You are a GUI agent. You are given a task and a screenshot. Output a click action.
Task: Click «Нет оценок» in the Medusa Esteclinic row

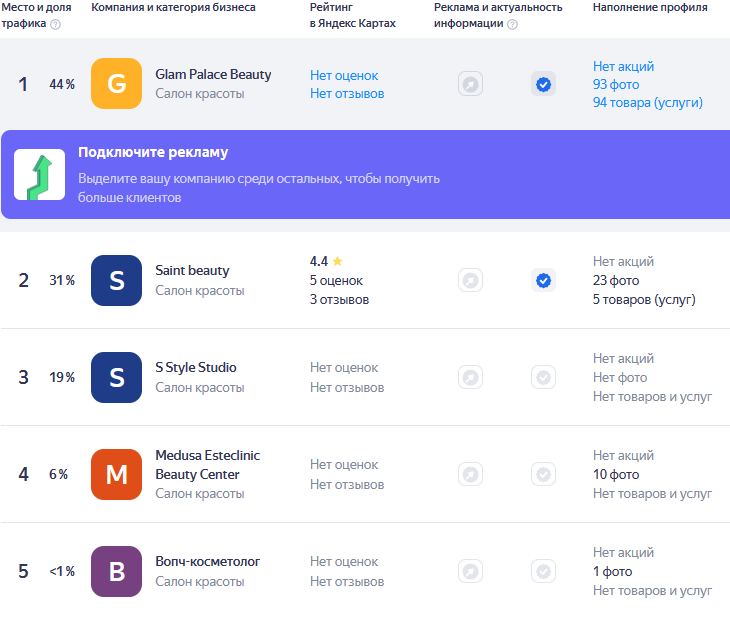(344, 465)
